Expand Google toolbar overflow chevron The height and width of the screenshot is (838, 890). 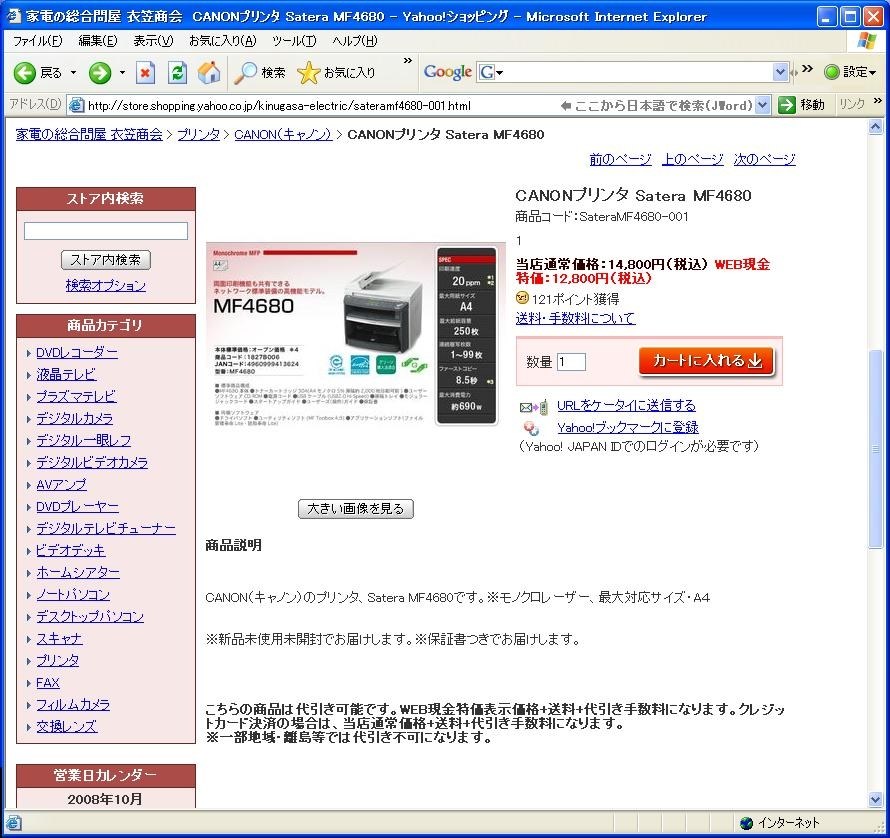[807, 69]
